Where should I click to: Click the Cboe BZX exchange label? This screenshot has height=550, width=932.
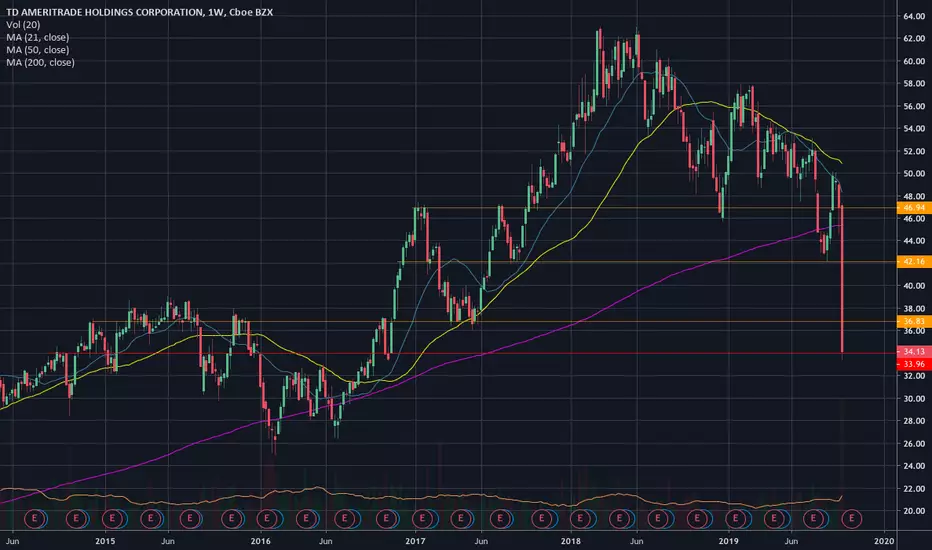[251, 12]
